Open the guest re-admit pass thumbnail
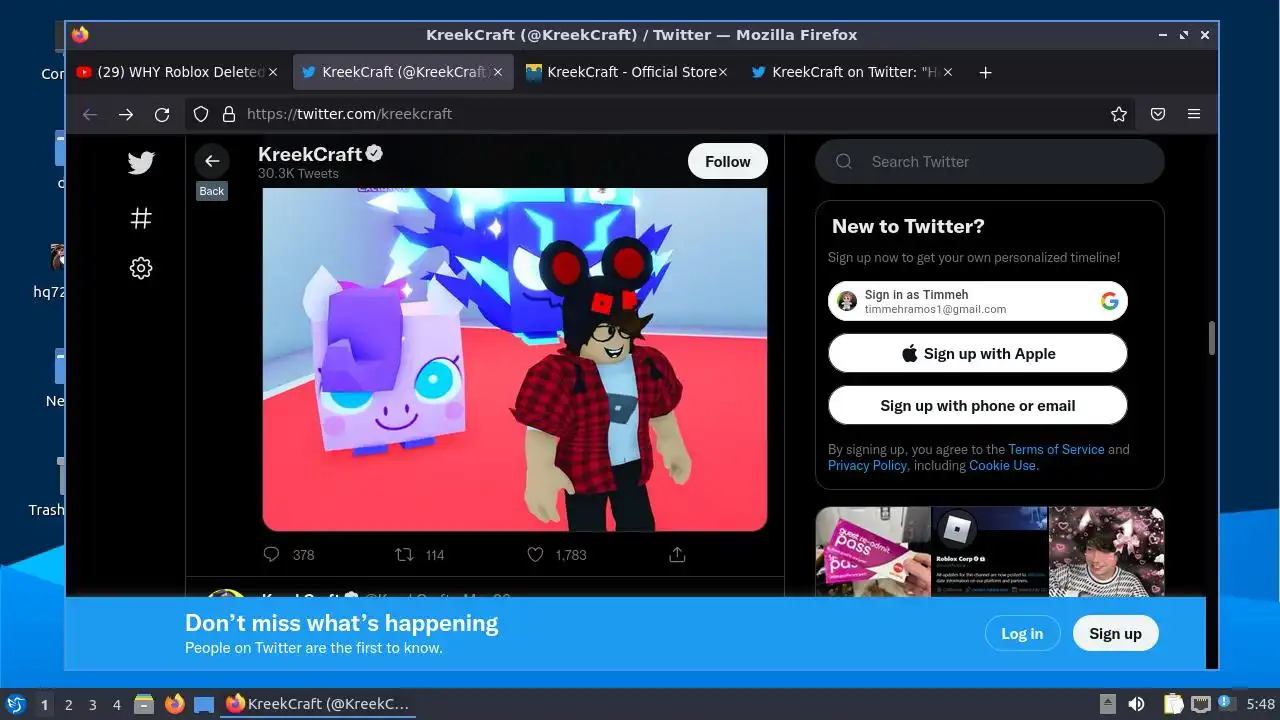 [x=873, y=551]
